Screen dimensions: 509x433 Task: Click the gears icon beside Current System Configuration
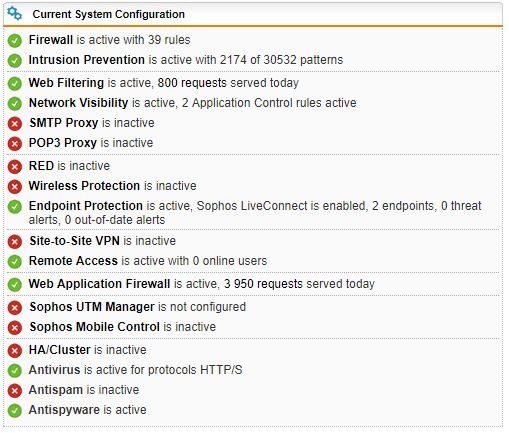click(15, 14)
